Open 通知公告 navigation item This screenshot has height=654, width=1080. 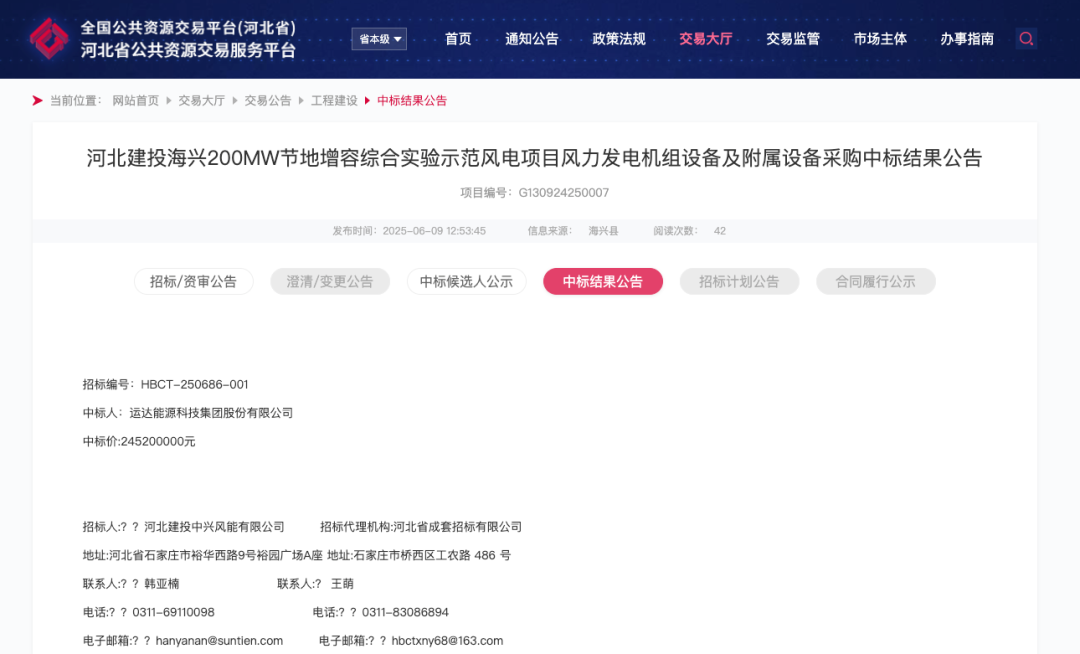coord(532,39)
